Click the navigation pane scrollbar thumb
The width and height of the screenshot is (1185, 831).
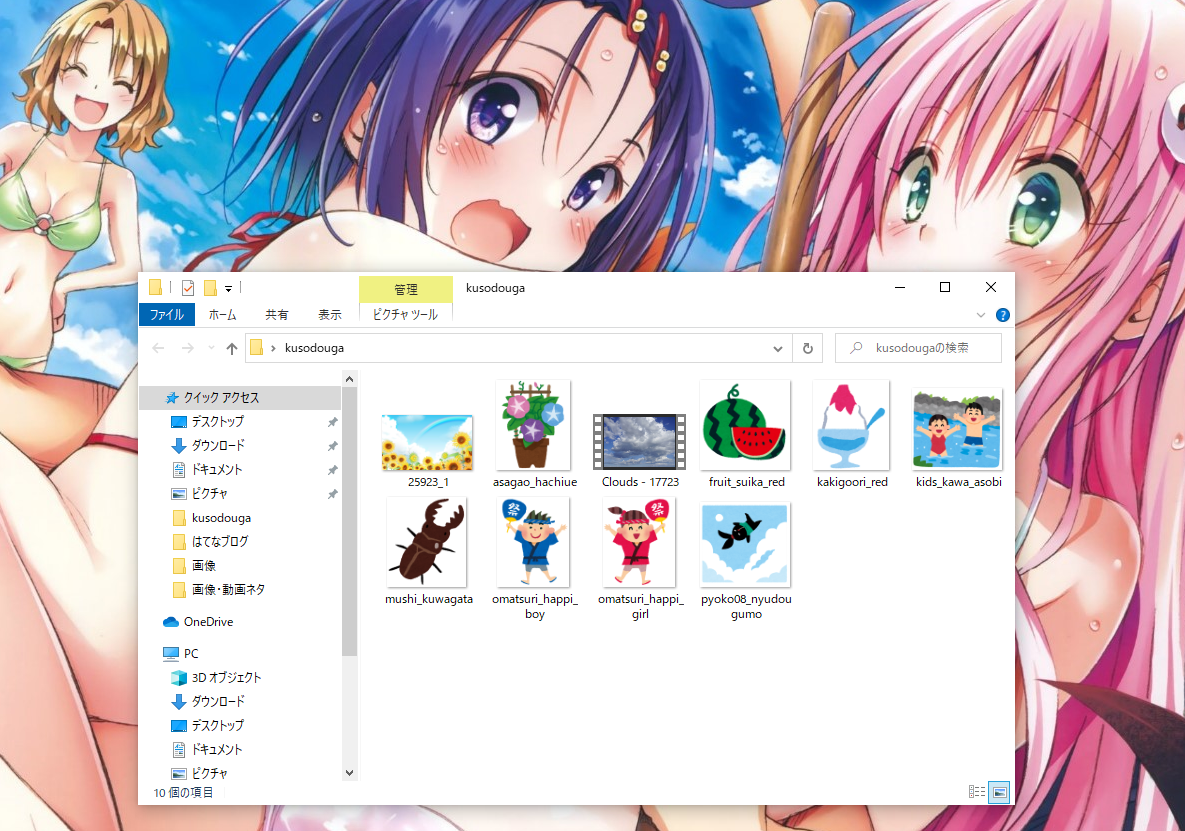point(349,522)
